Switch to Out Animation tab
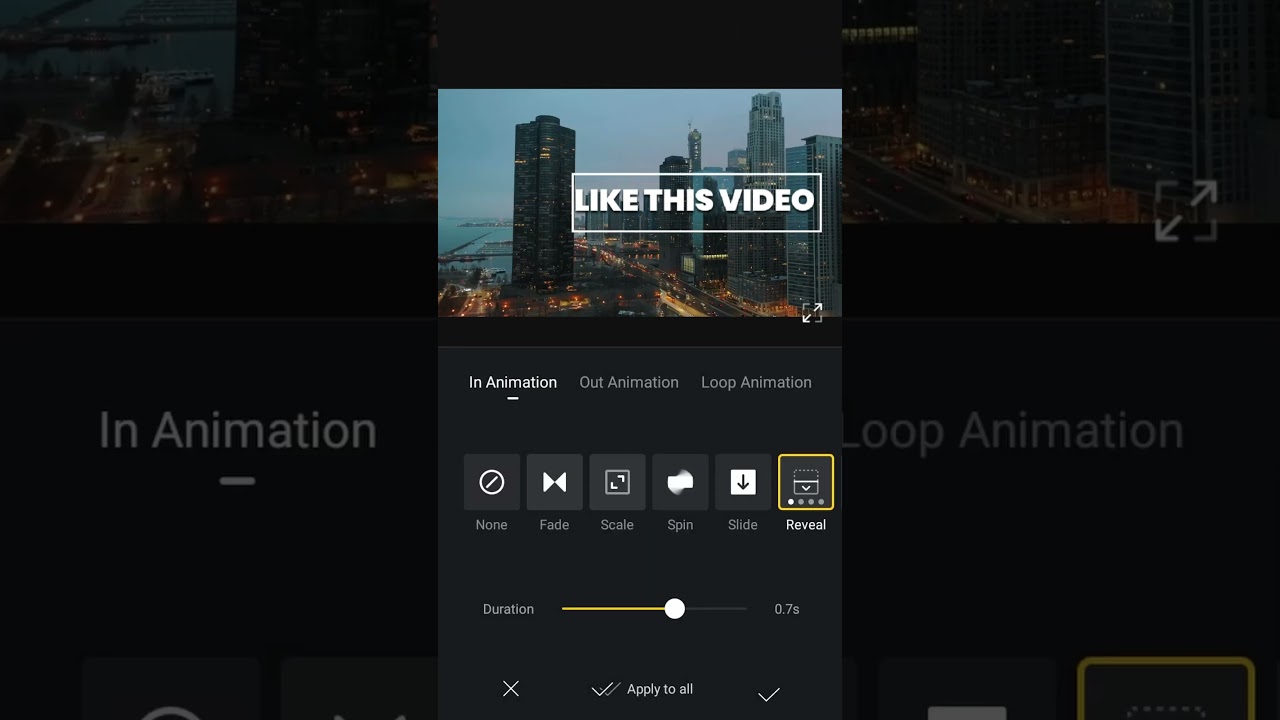This screenshot has height=720, width=1280. 629,382
